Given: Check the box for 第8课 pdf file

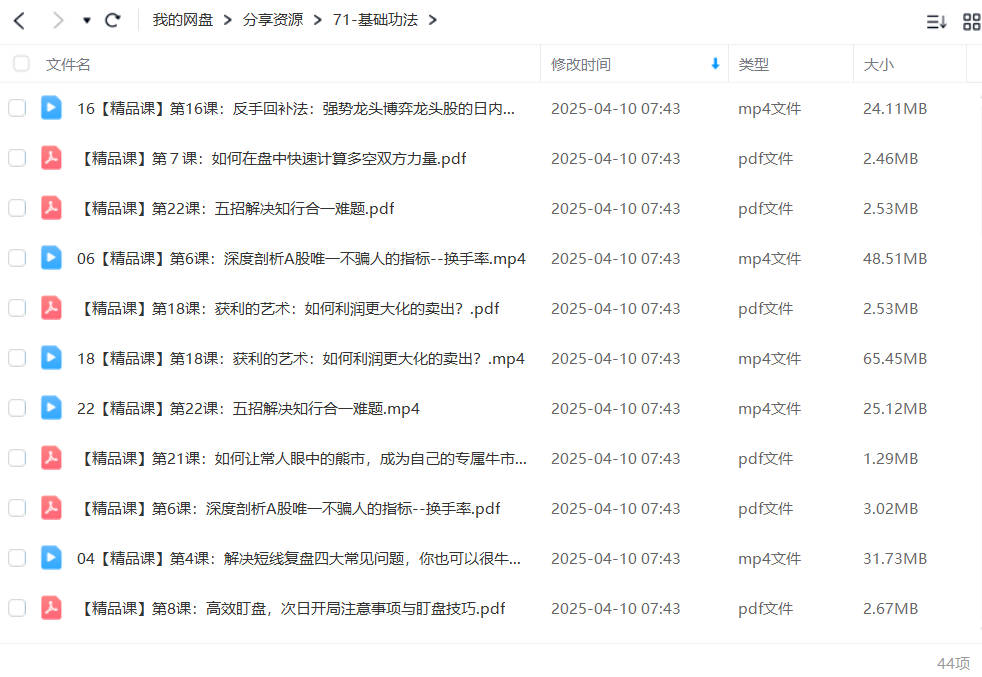Looking at the screenshot, I should (17, 608).
